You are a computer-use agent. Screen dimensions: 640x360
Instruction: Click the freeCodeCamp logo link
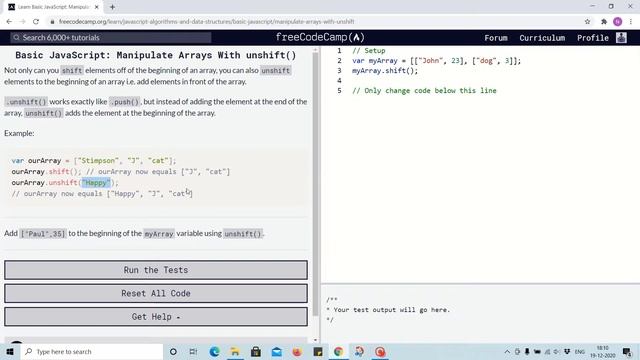[320, 38]
